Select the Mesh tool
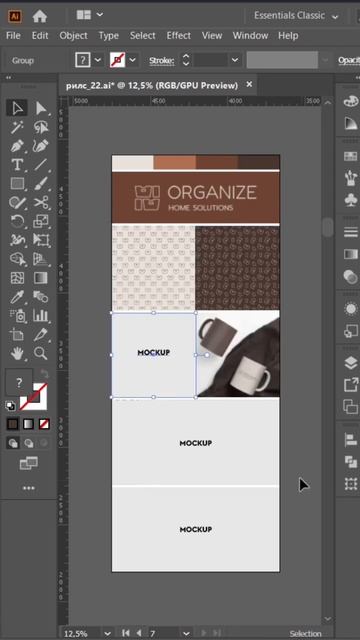360x640 pixels. point(17,278)
